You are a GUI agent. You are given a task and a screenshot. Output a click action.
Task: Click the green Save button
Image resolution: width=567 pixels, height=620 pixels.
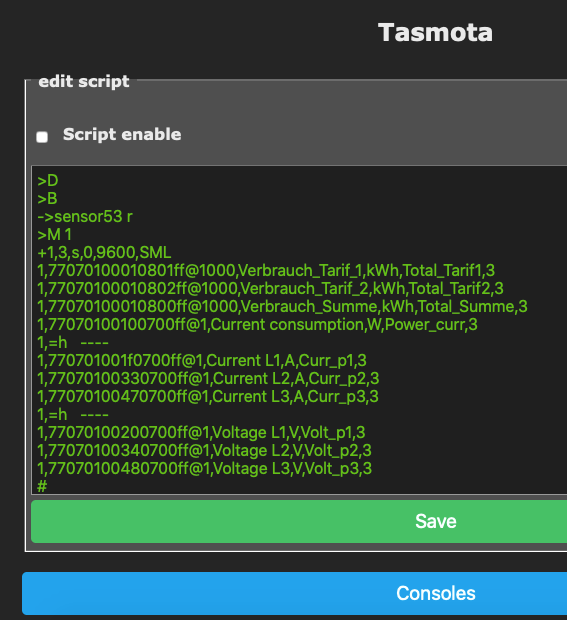299,521
